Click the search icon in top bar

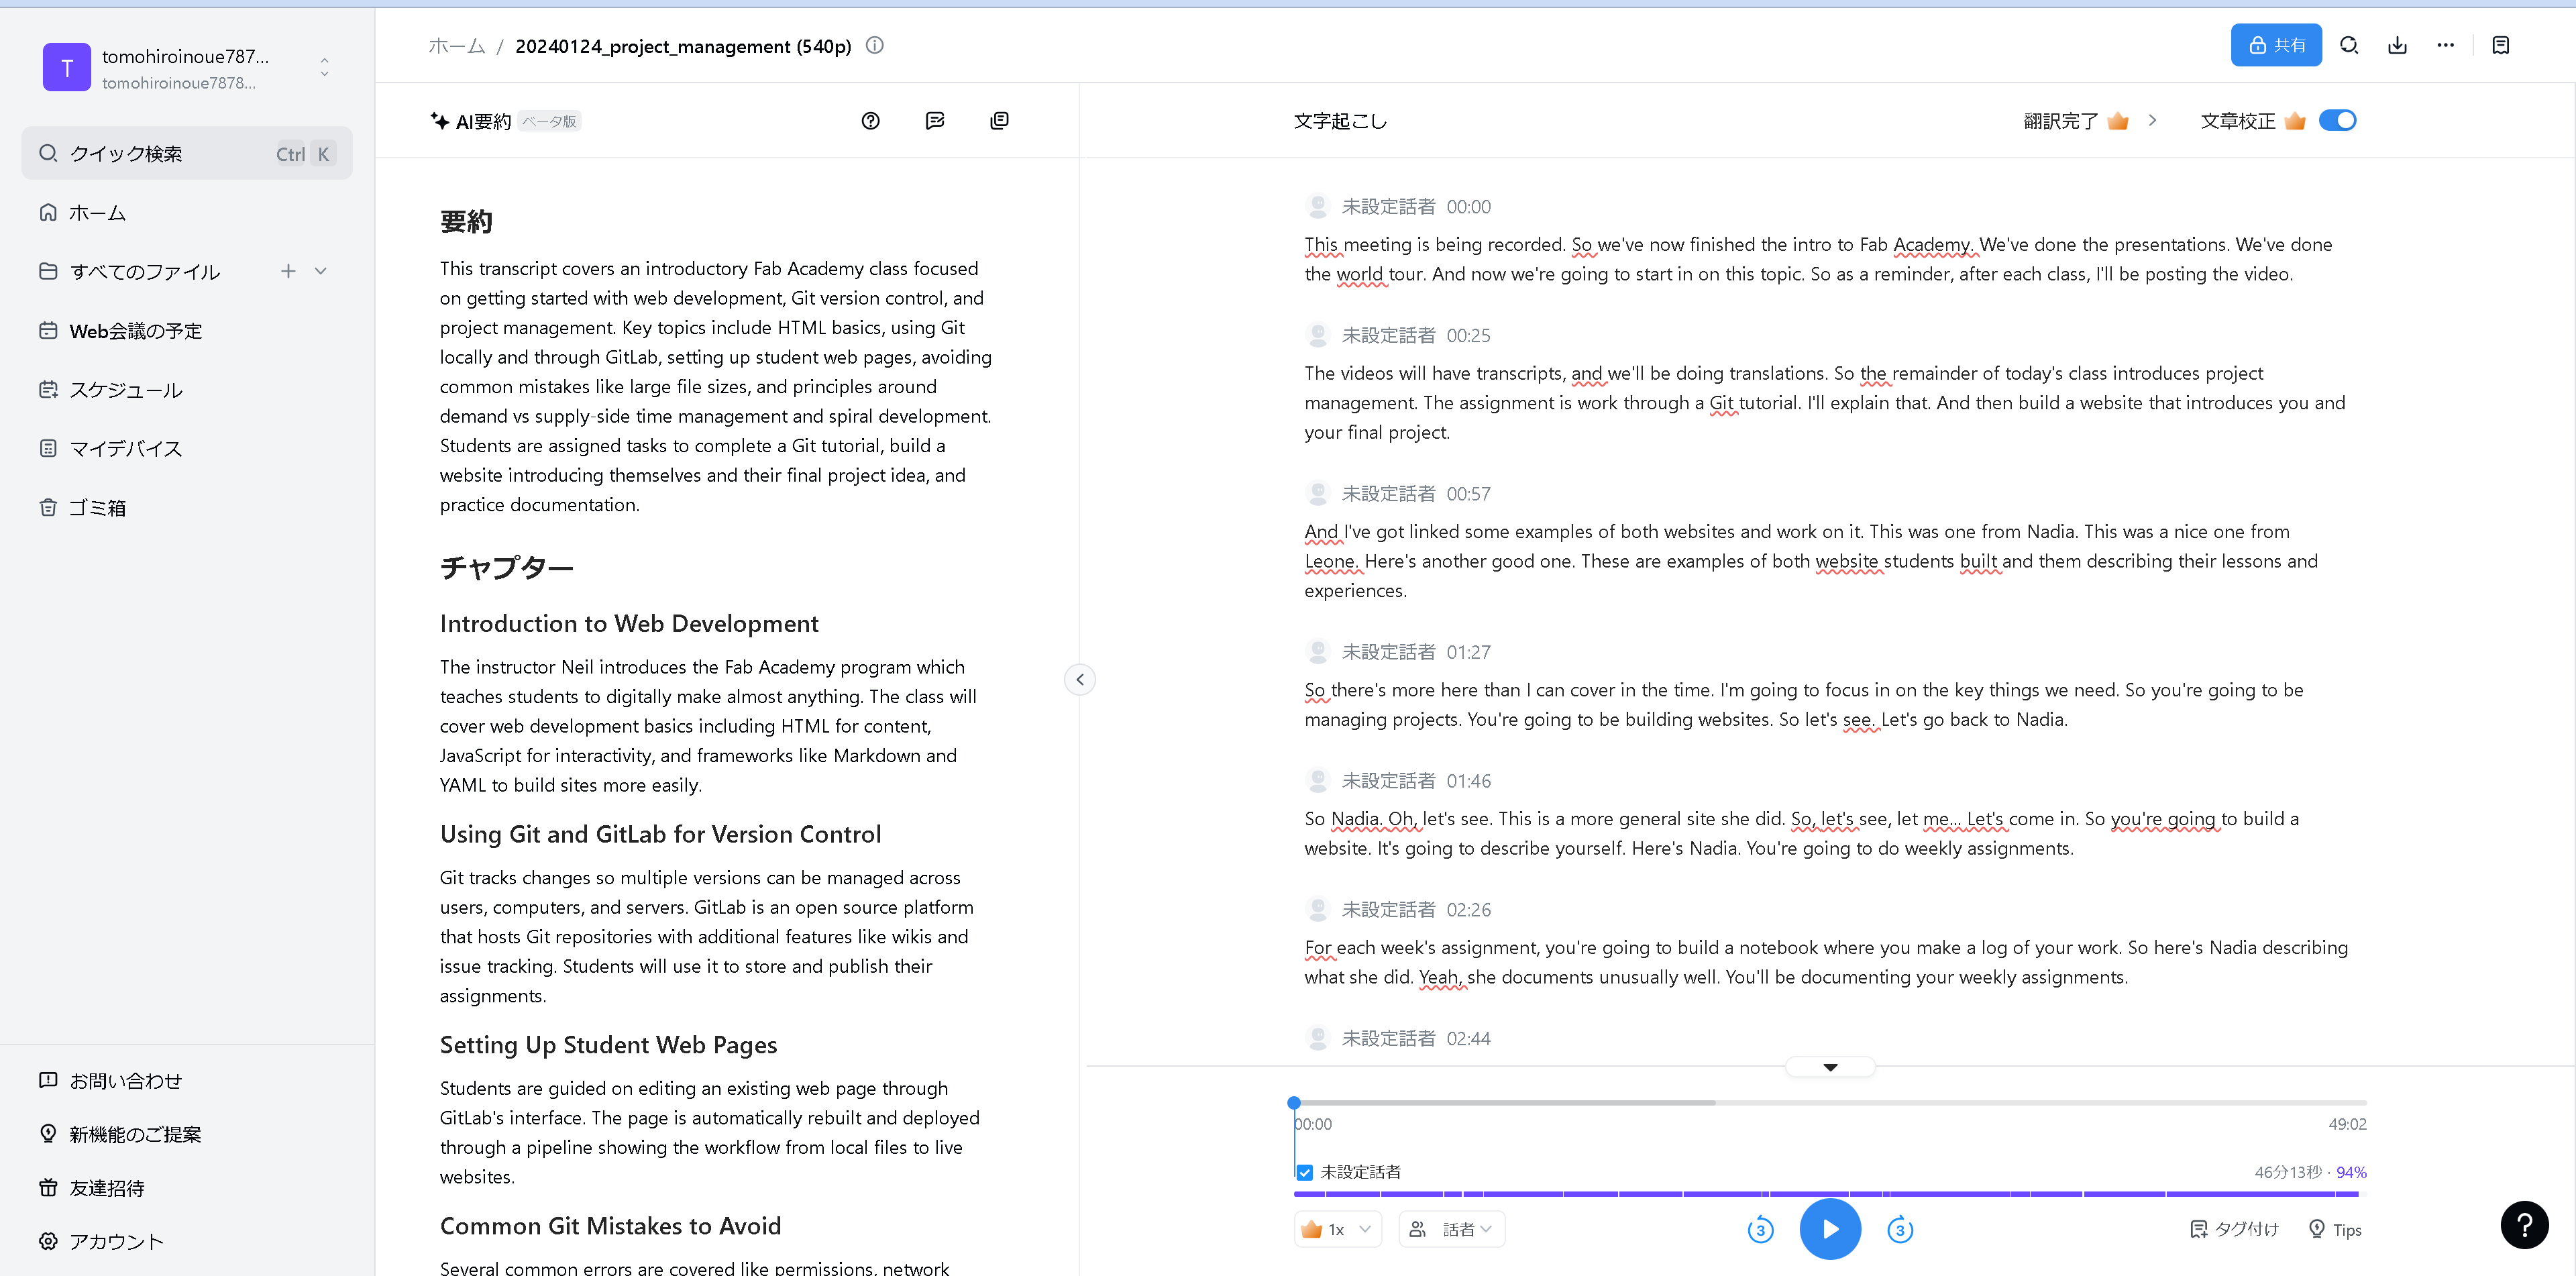point(2348,45)
